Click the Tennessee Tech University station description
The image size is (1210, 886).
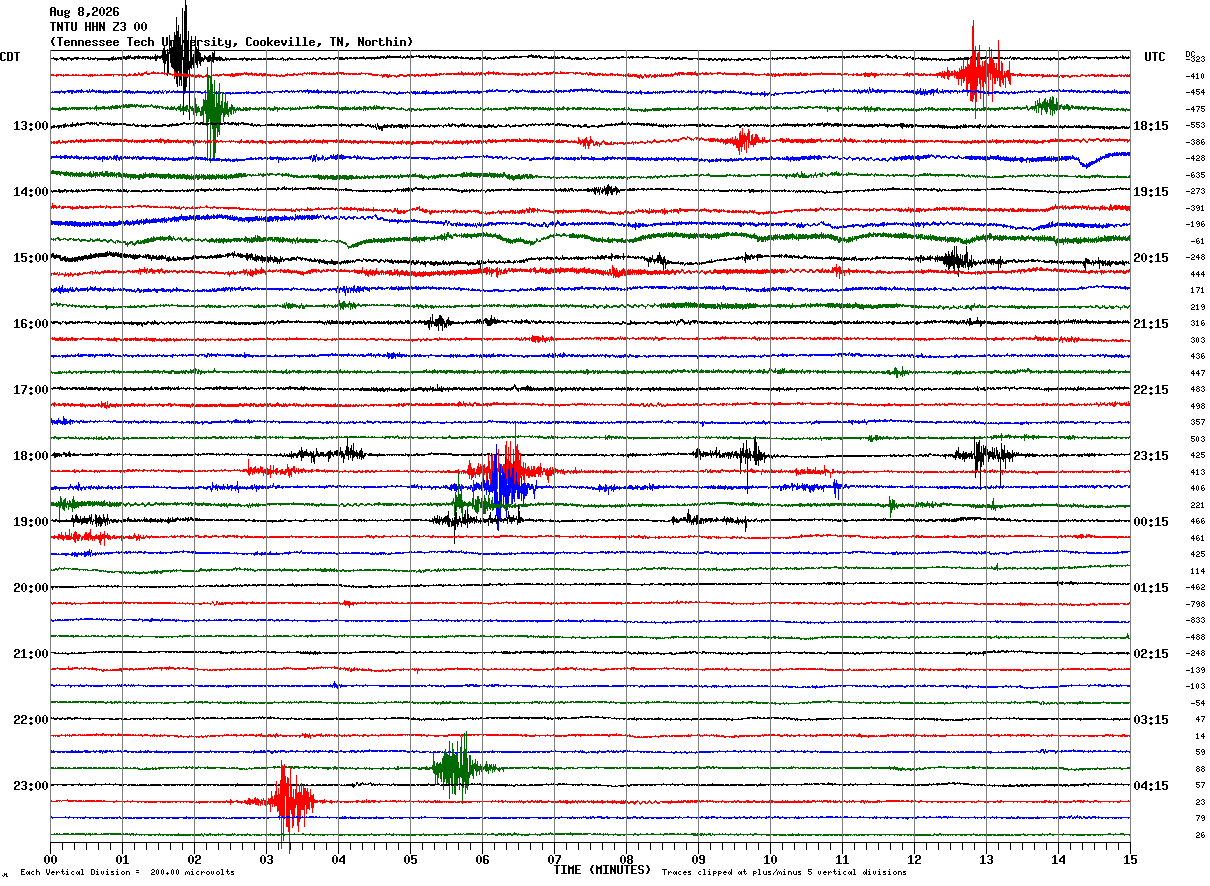231,42
